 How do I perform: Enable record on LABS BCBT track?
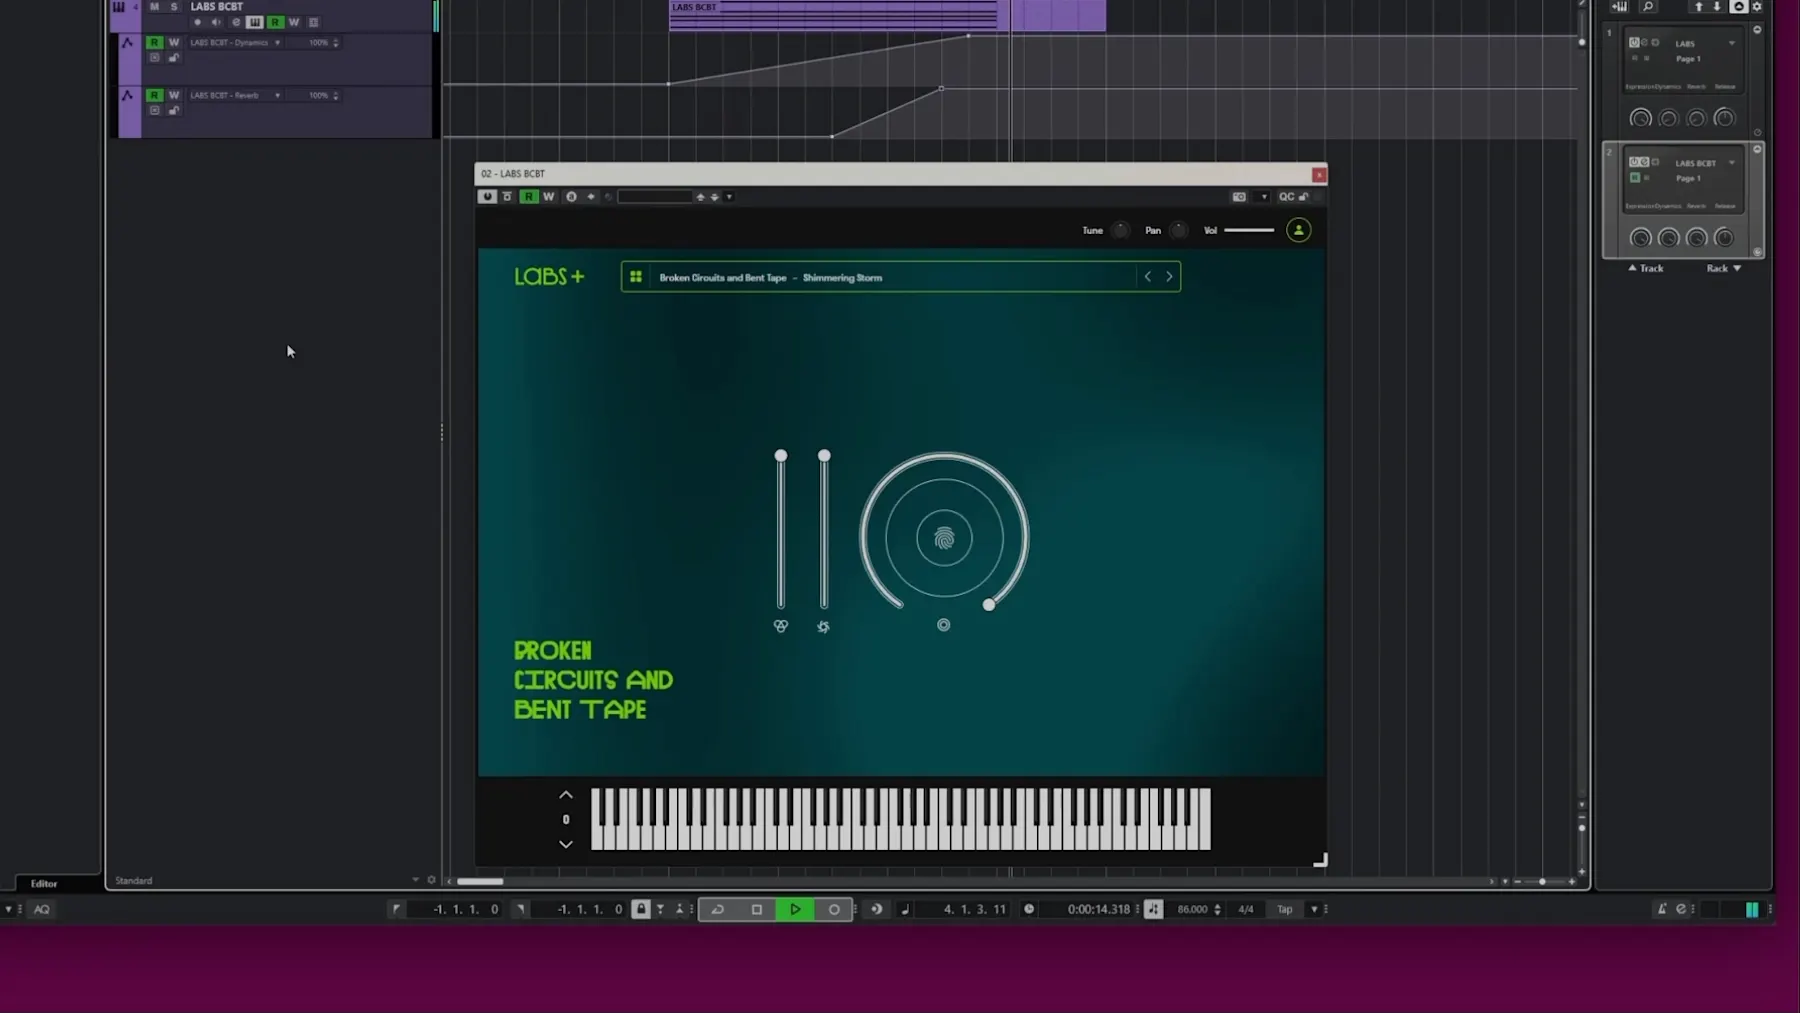197,22
